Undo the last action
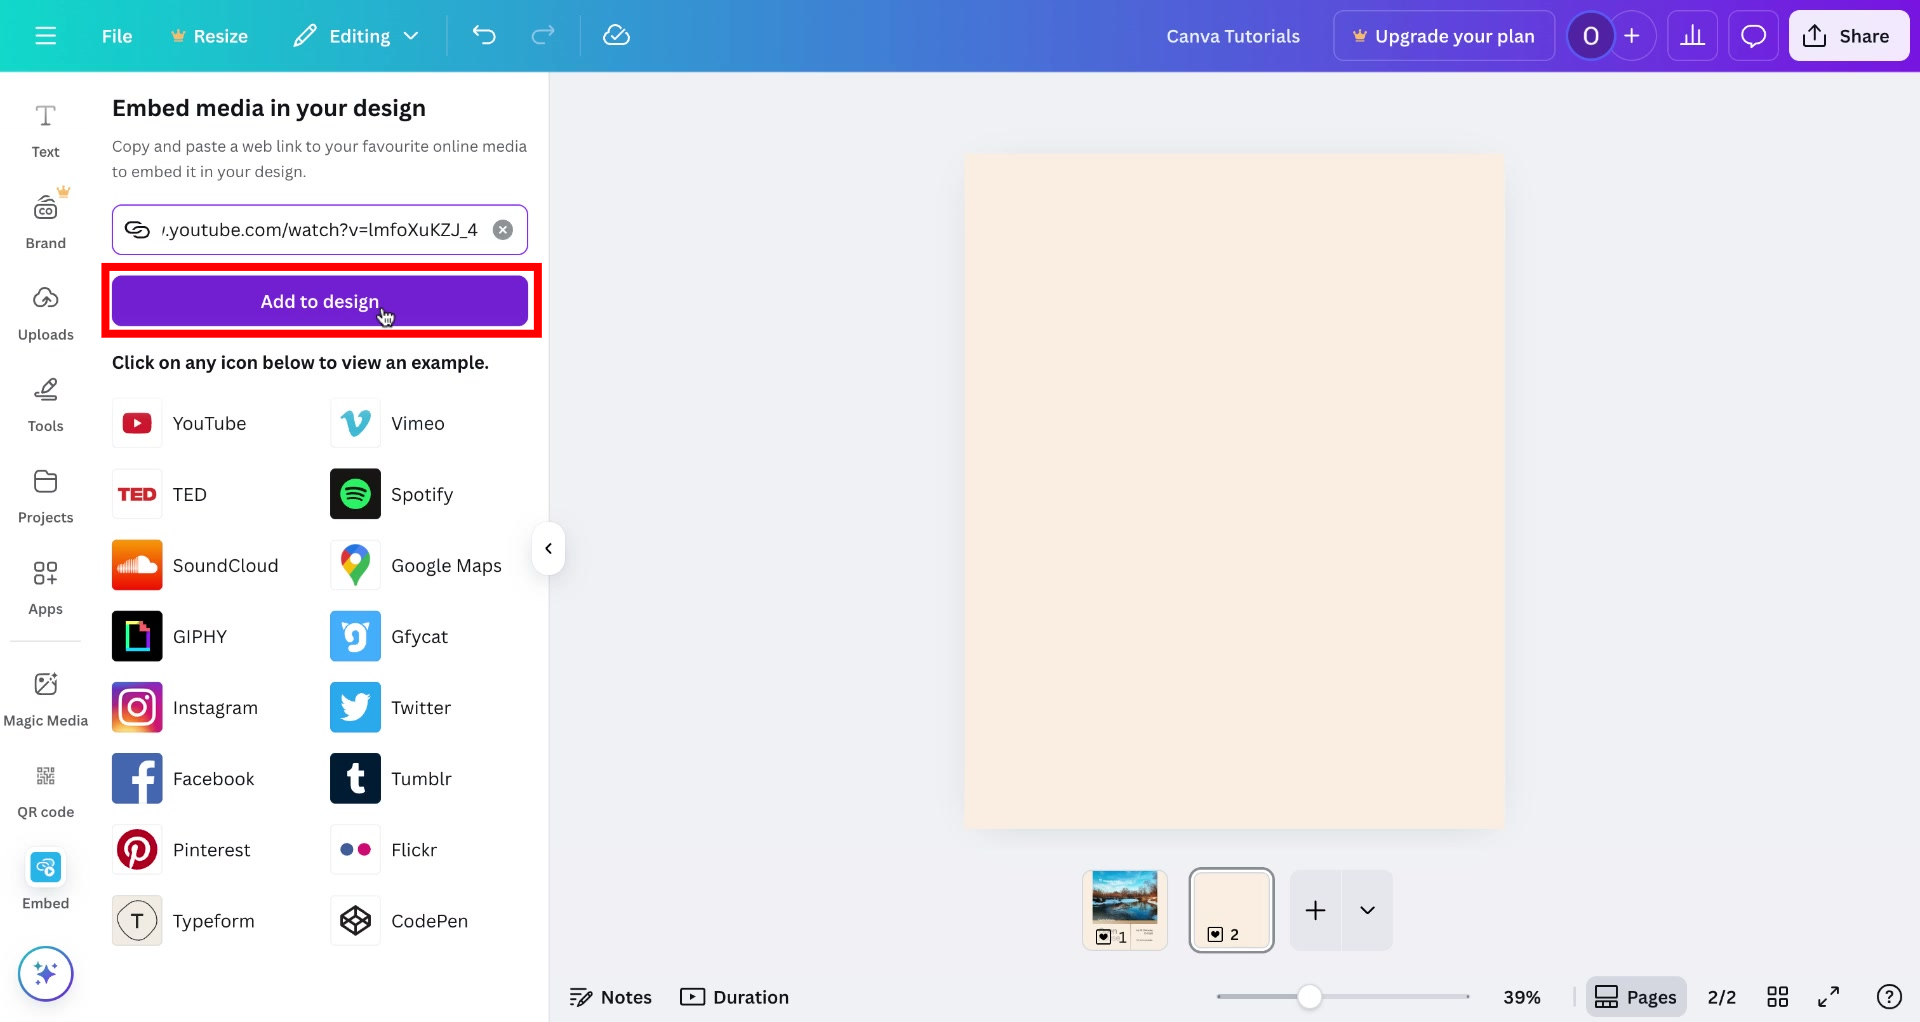 tap(484, 35)
